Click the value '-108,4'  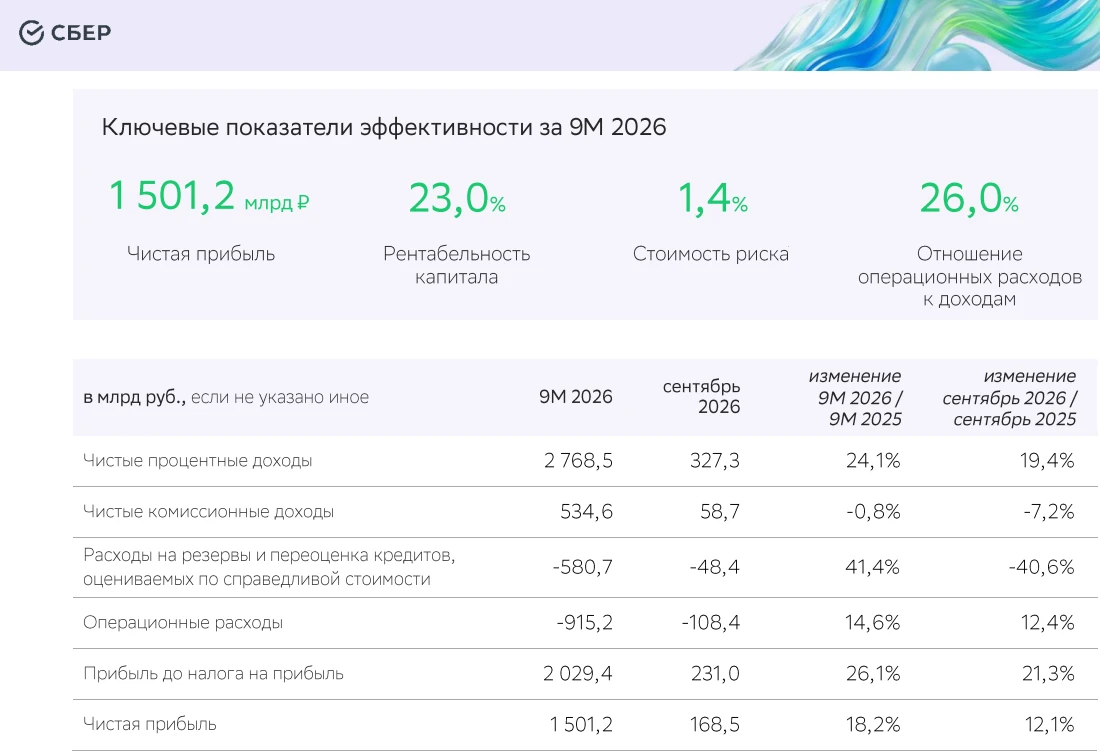[x=711, y=623]
